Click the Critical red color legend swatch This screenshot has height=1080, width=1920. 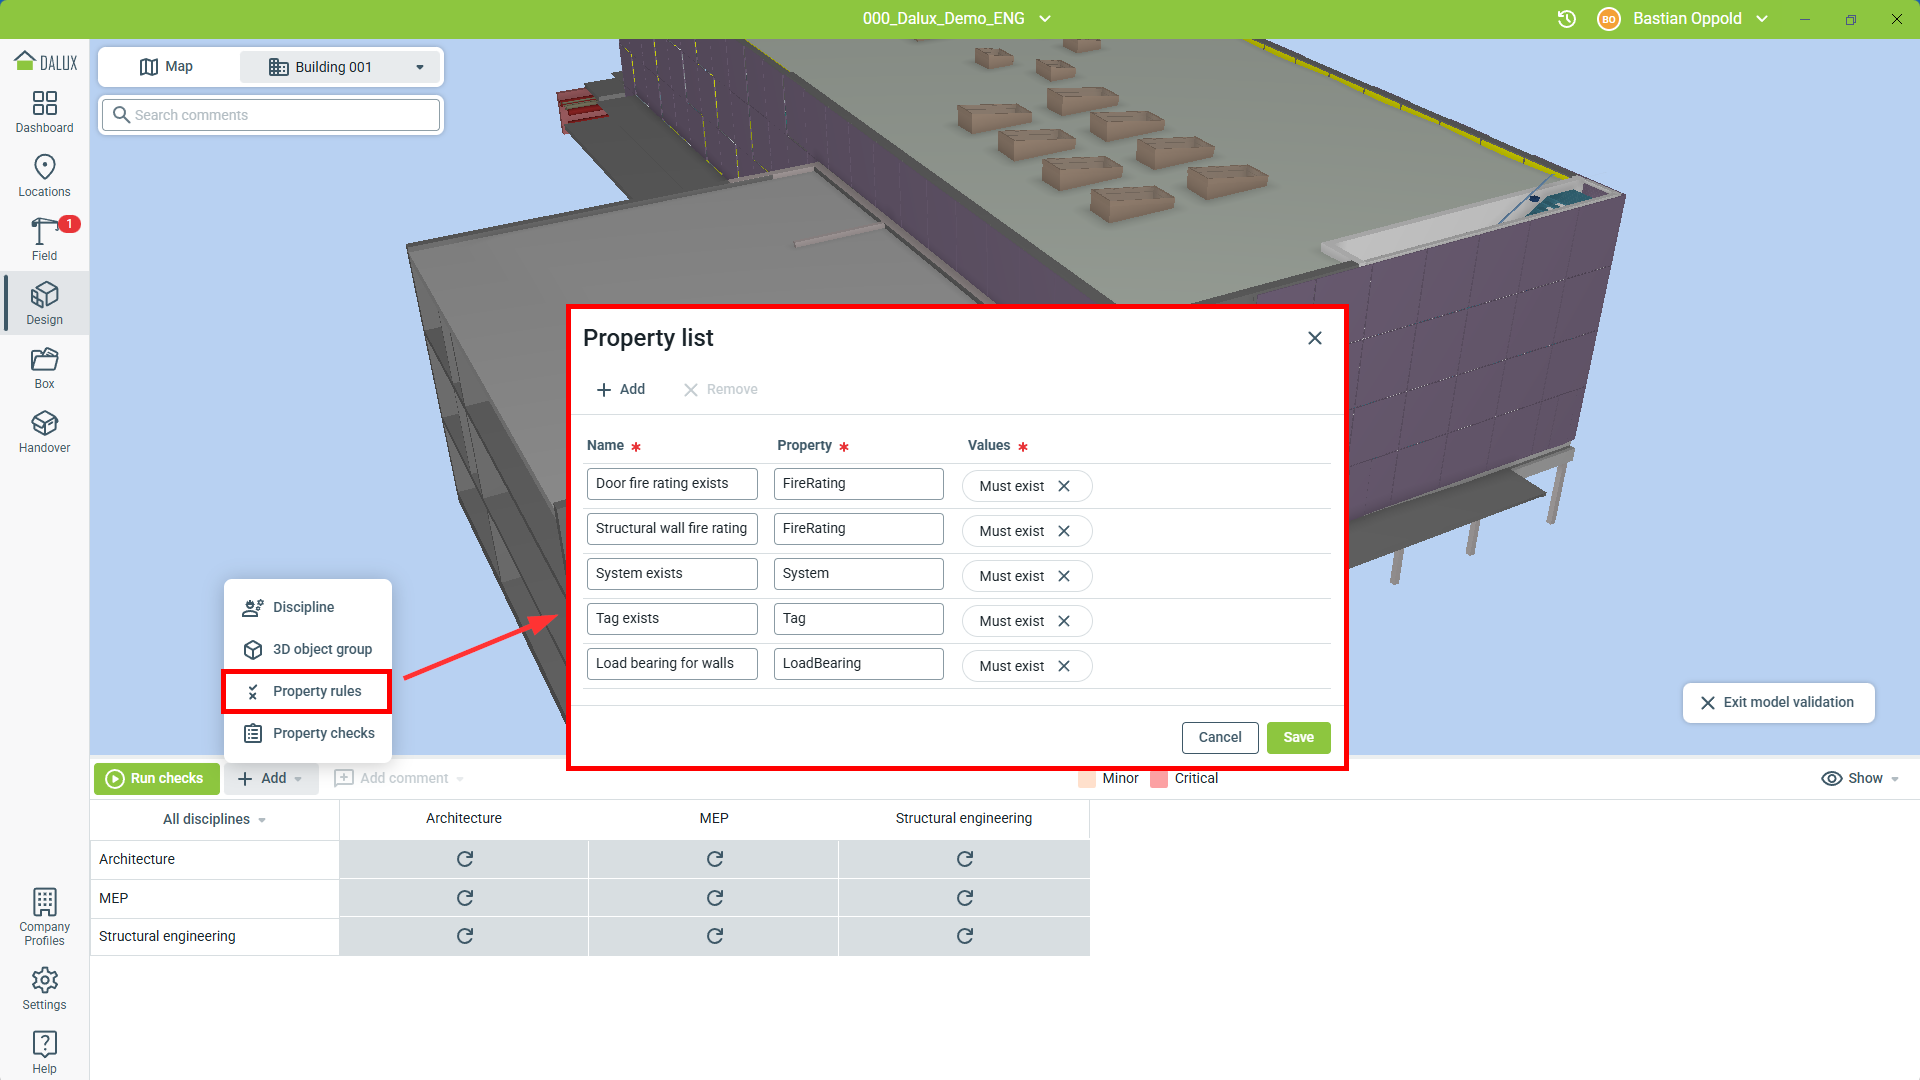1159,778
